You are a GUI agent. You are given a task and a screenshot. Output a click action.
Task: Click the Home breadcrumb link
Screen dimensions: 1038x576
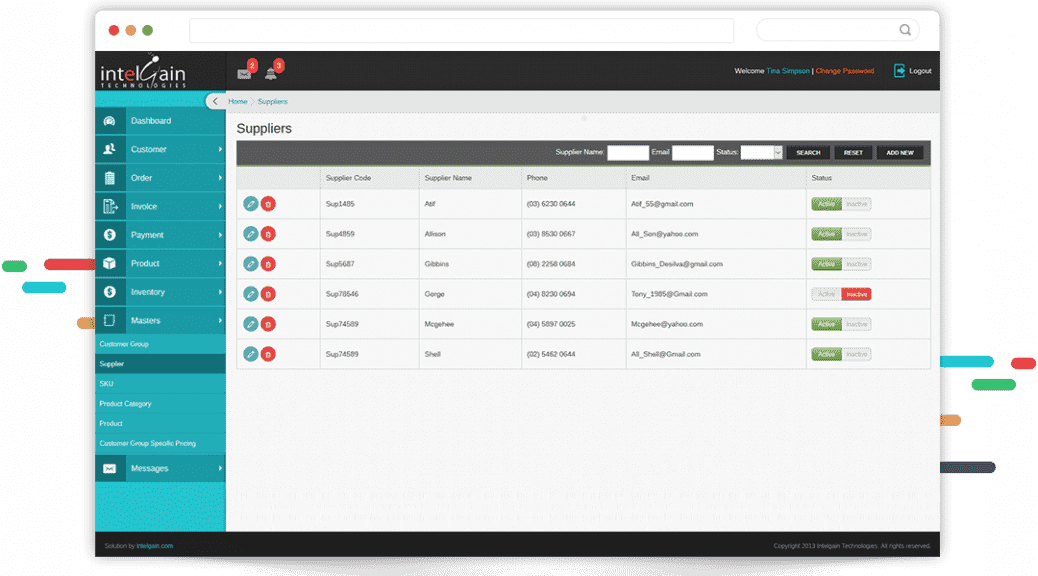pos(238,101)
